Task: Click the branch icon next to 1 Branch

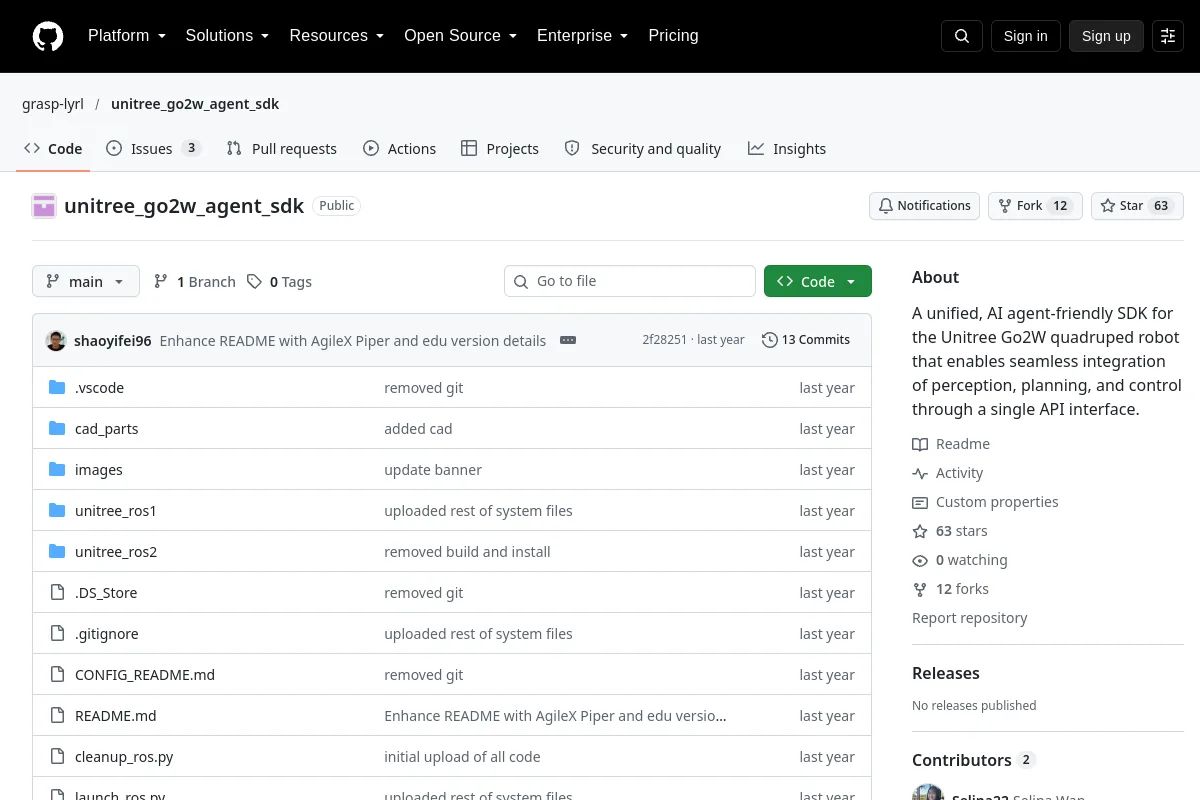Action: coord(161,282)
